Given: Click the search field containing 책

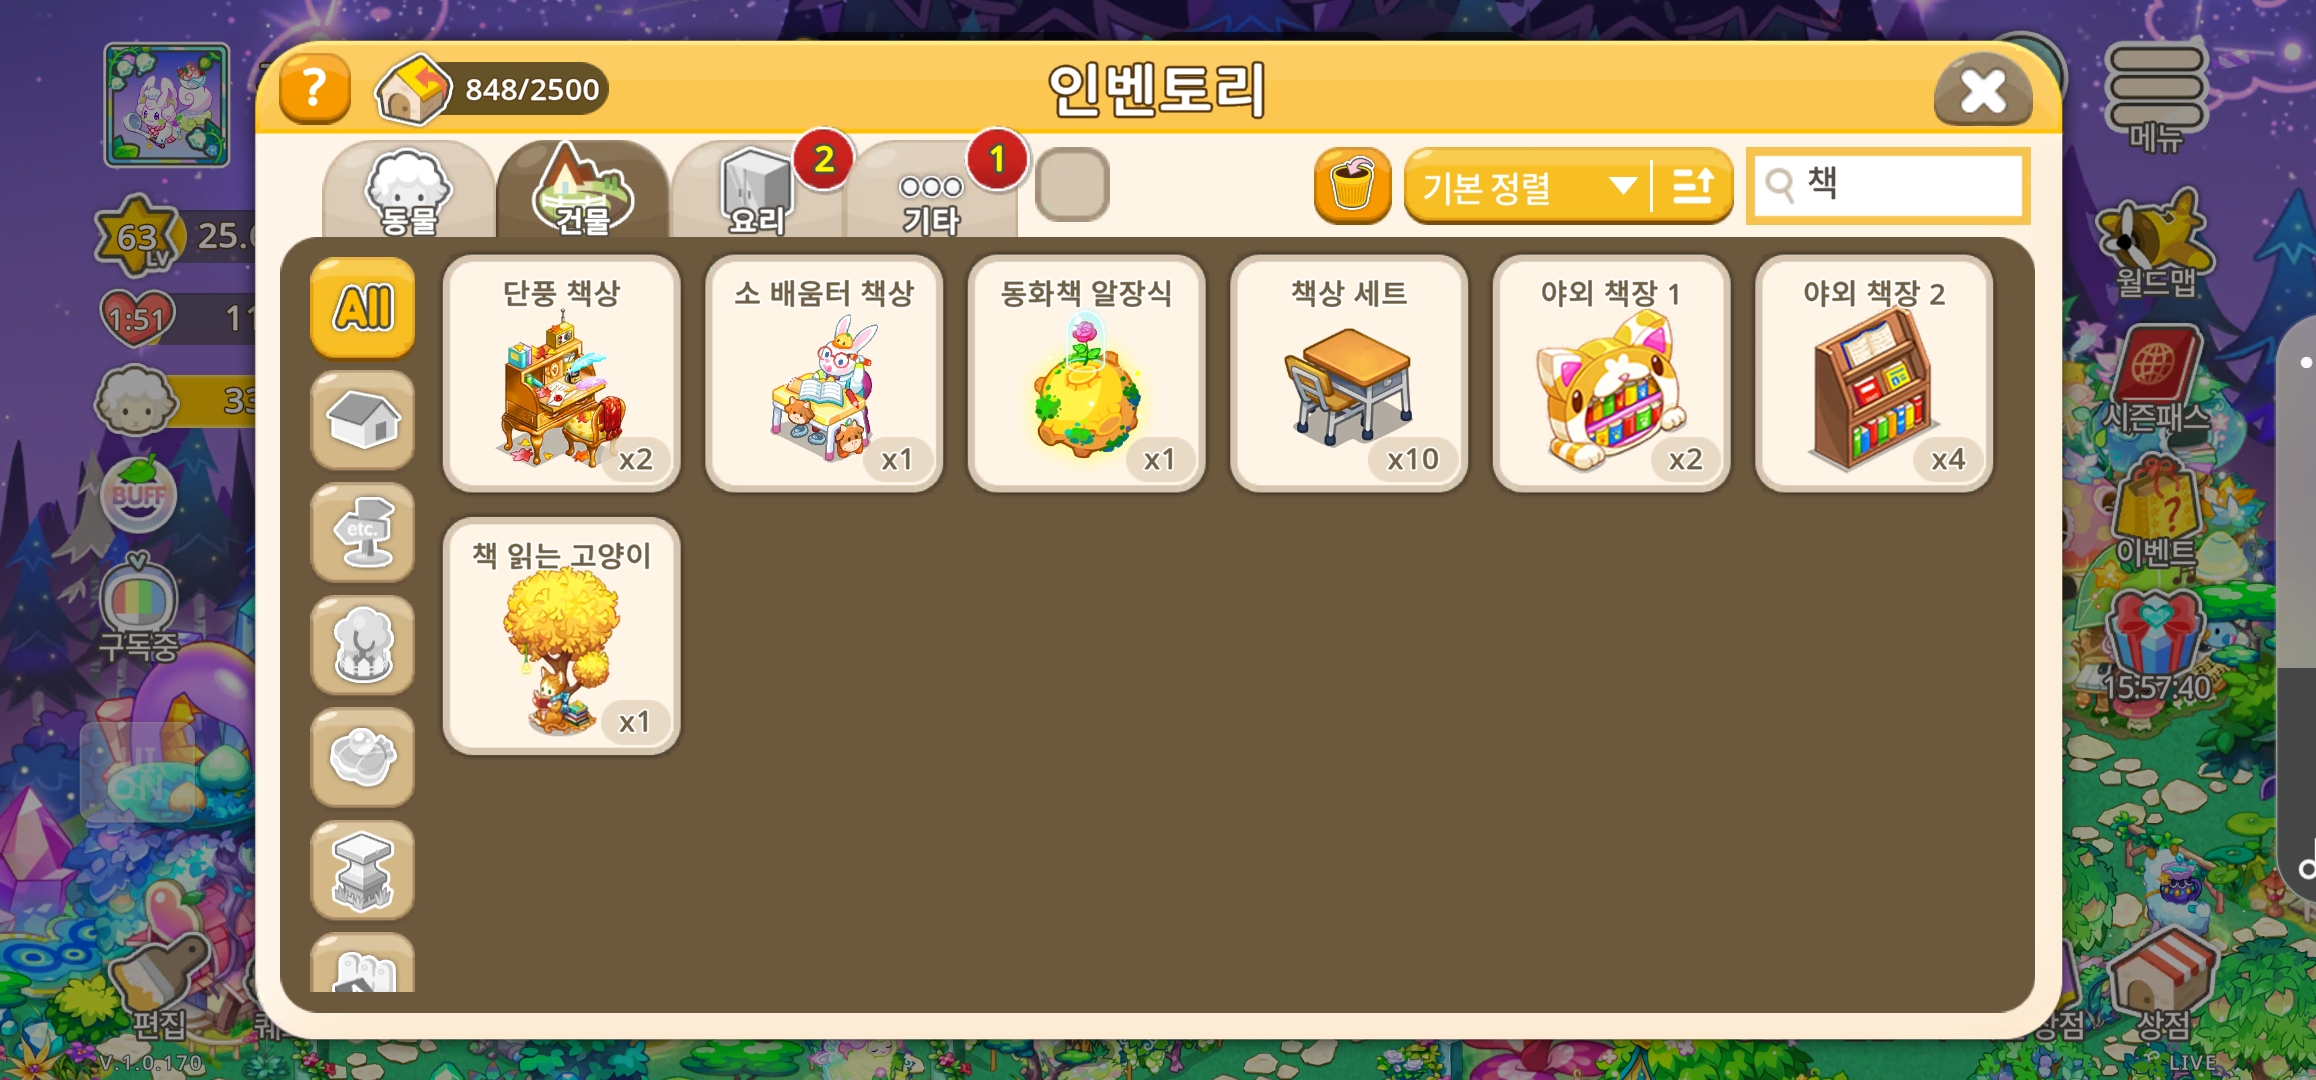Looking at the screenshot, I should click(x=1888, y=185).
